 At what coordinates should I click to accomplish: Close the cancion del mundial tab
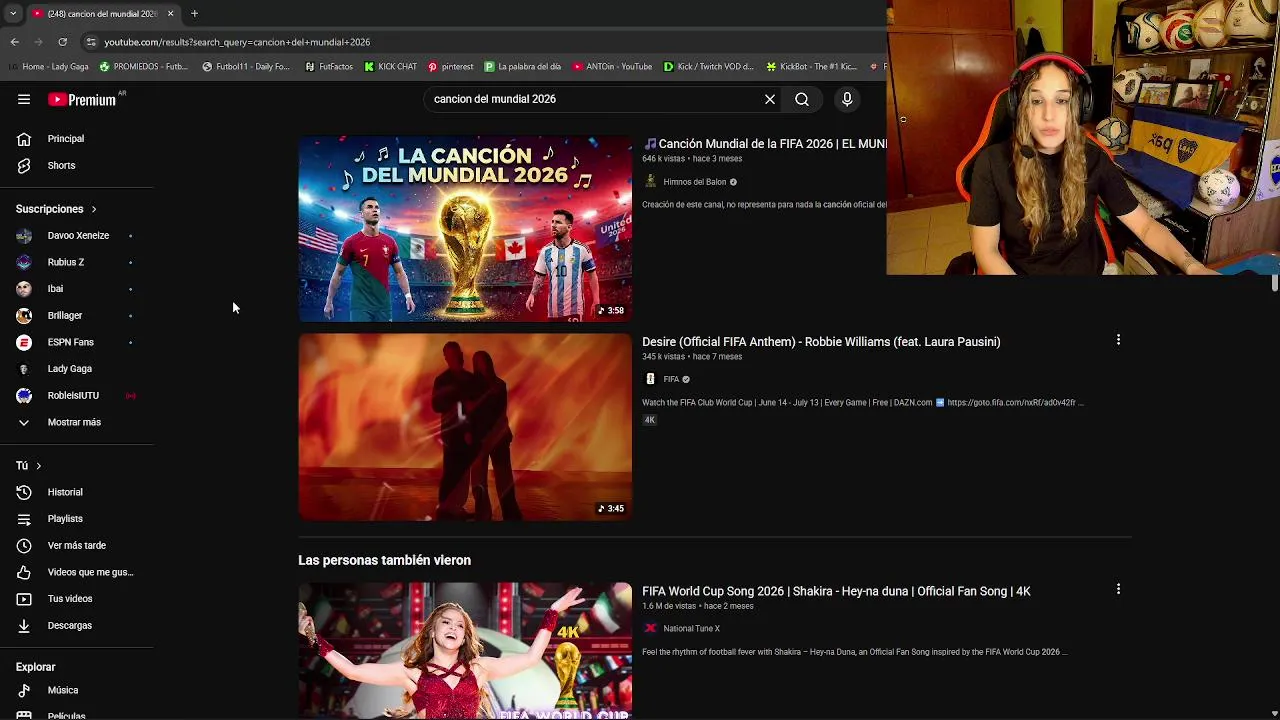click(170, 14)
